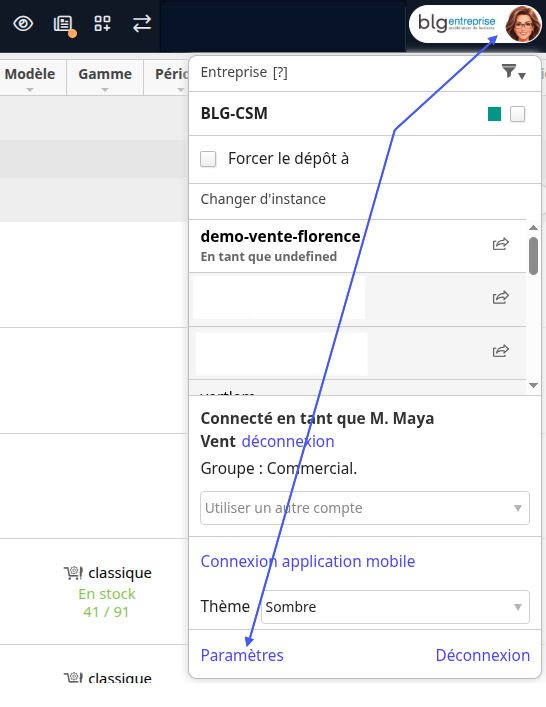
Task: Expand the Gamme column sort arrow
Action: click(105, 90)
